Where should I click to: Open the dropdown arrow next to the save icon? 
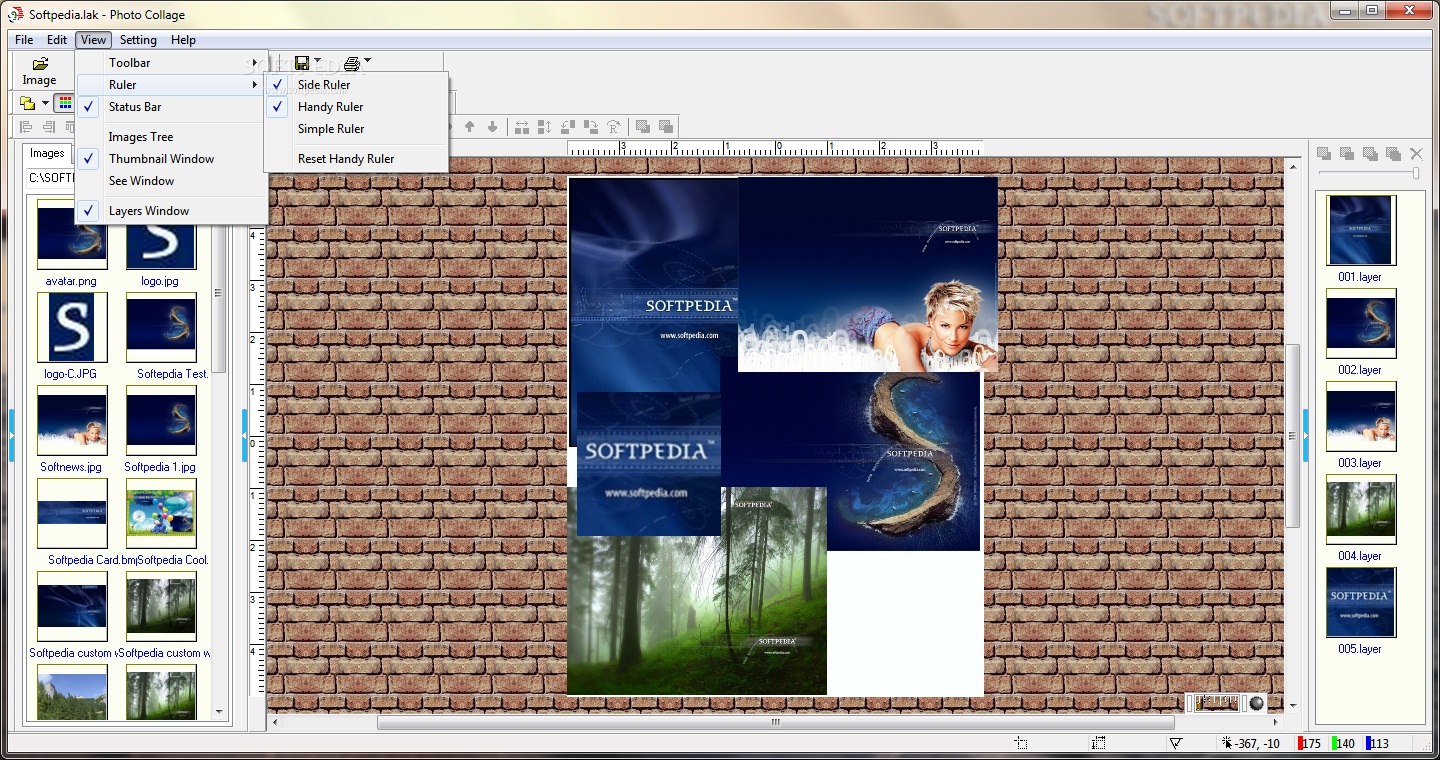(x=317, y=61)
